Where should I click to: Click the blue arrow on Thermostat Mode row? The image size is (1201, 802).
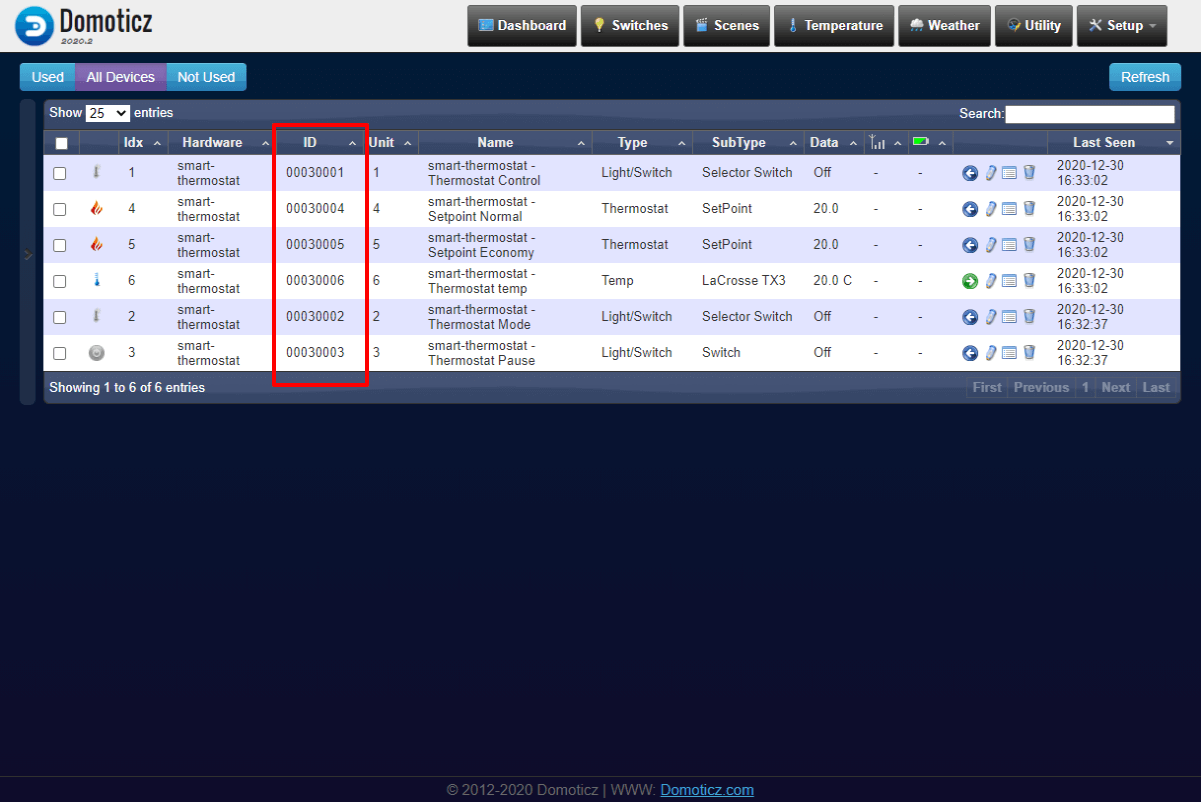tap(969, 317)
